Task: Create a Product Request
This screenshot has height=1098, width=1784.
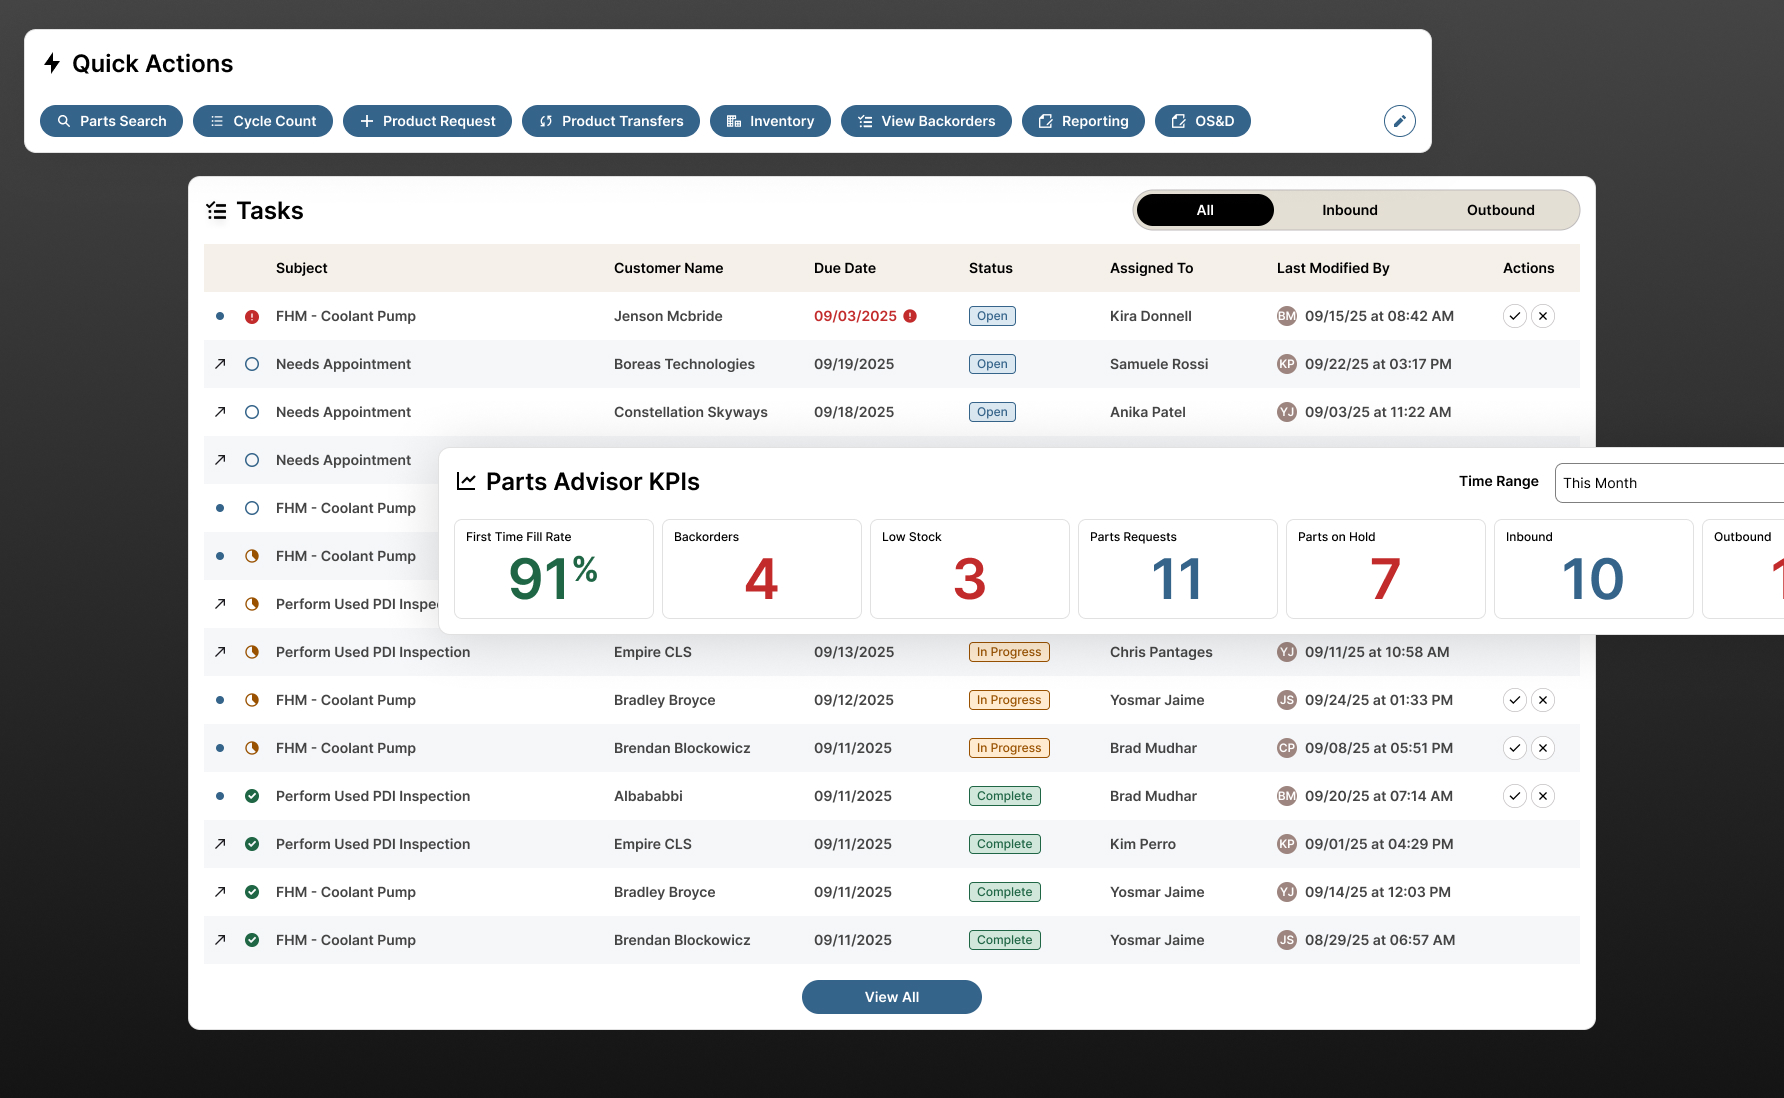Action: (427, 121)
